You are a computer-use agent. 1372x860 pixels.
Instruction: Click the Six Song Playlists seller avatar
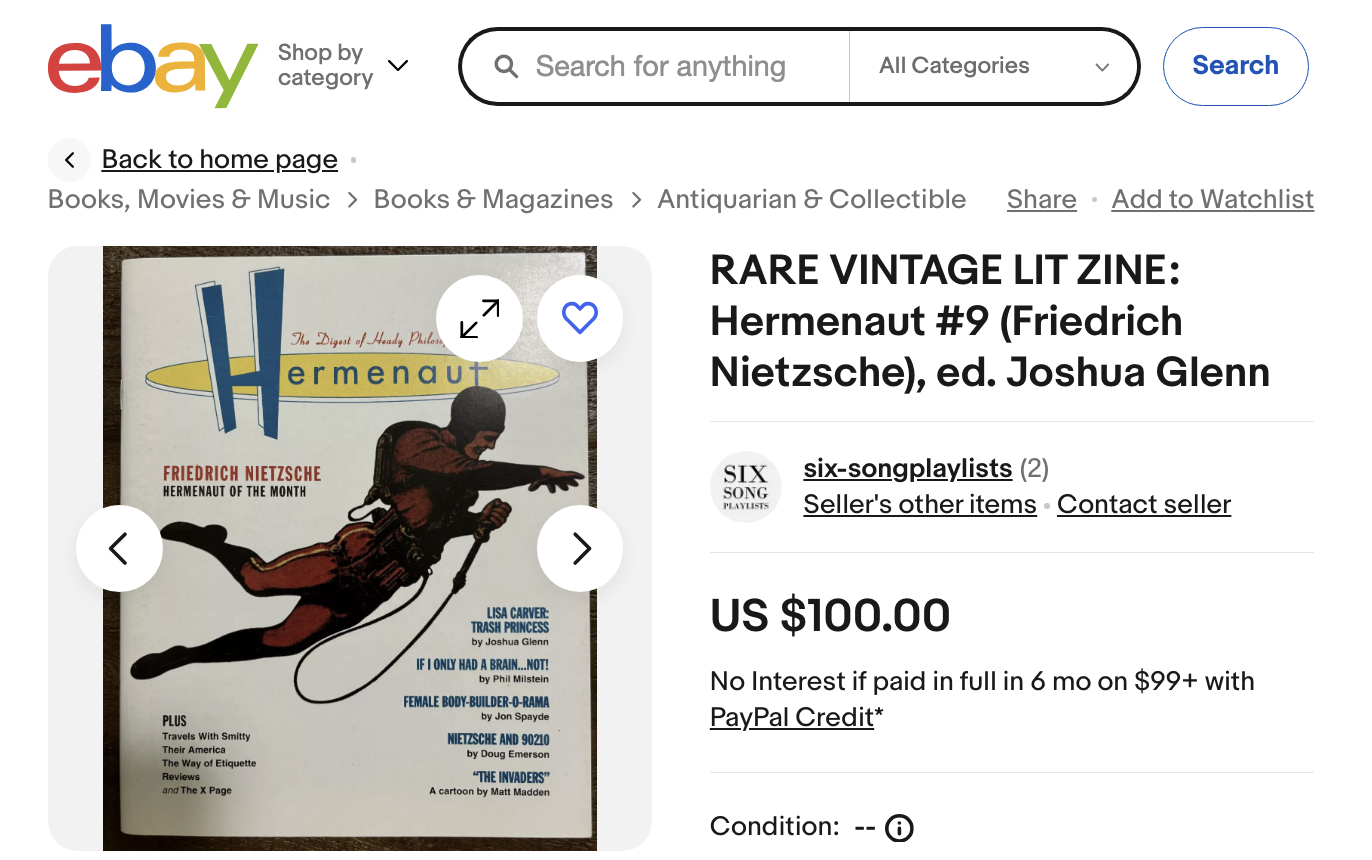click(745, 487)
